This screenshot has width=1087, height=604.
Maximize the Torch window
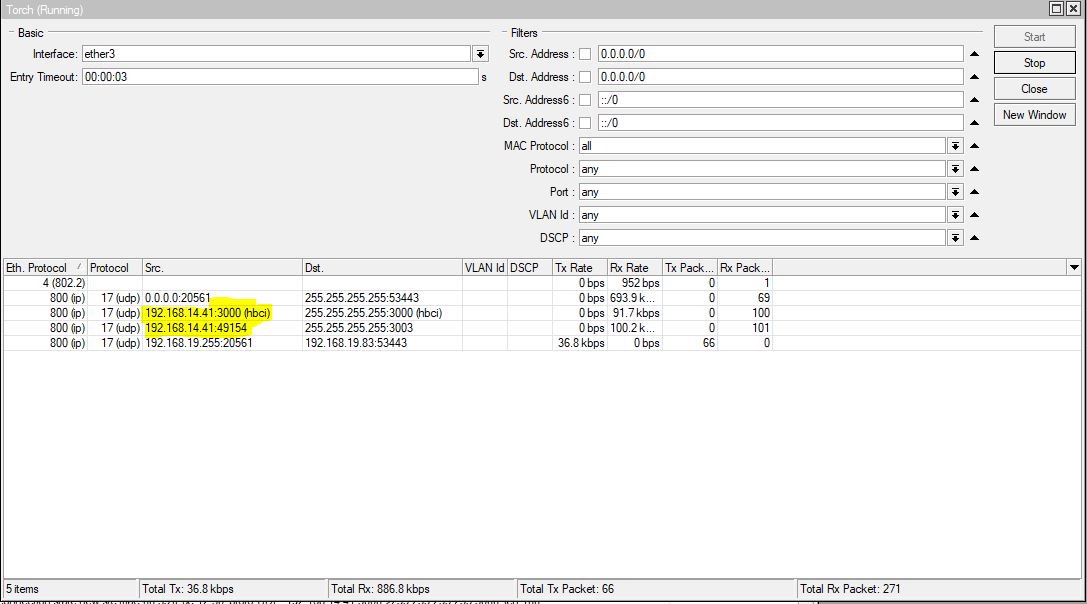point(1056,8)
